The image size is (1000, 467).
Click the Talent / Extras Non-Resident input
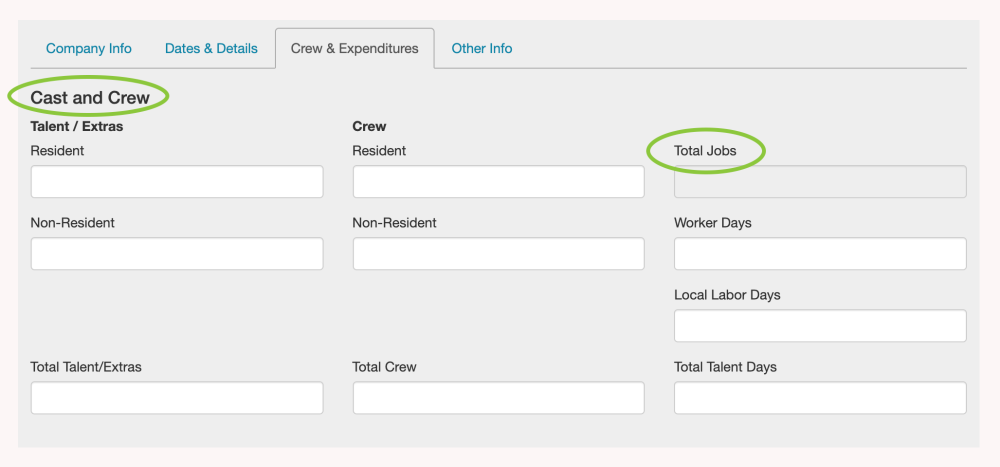[x=177, y=254]
